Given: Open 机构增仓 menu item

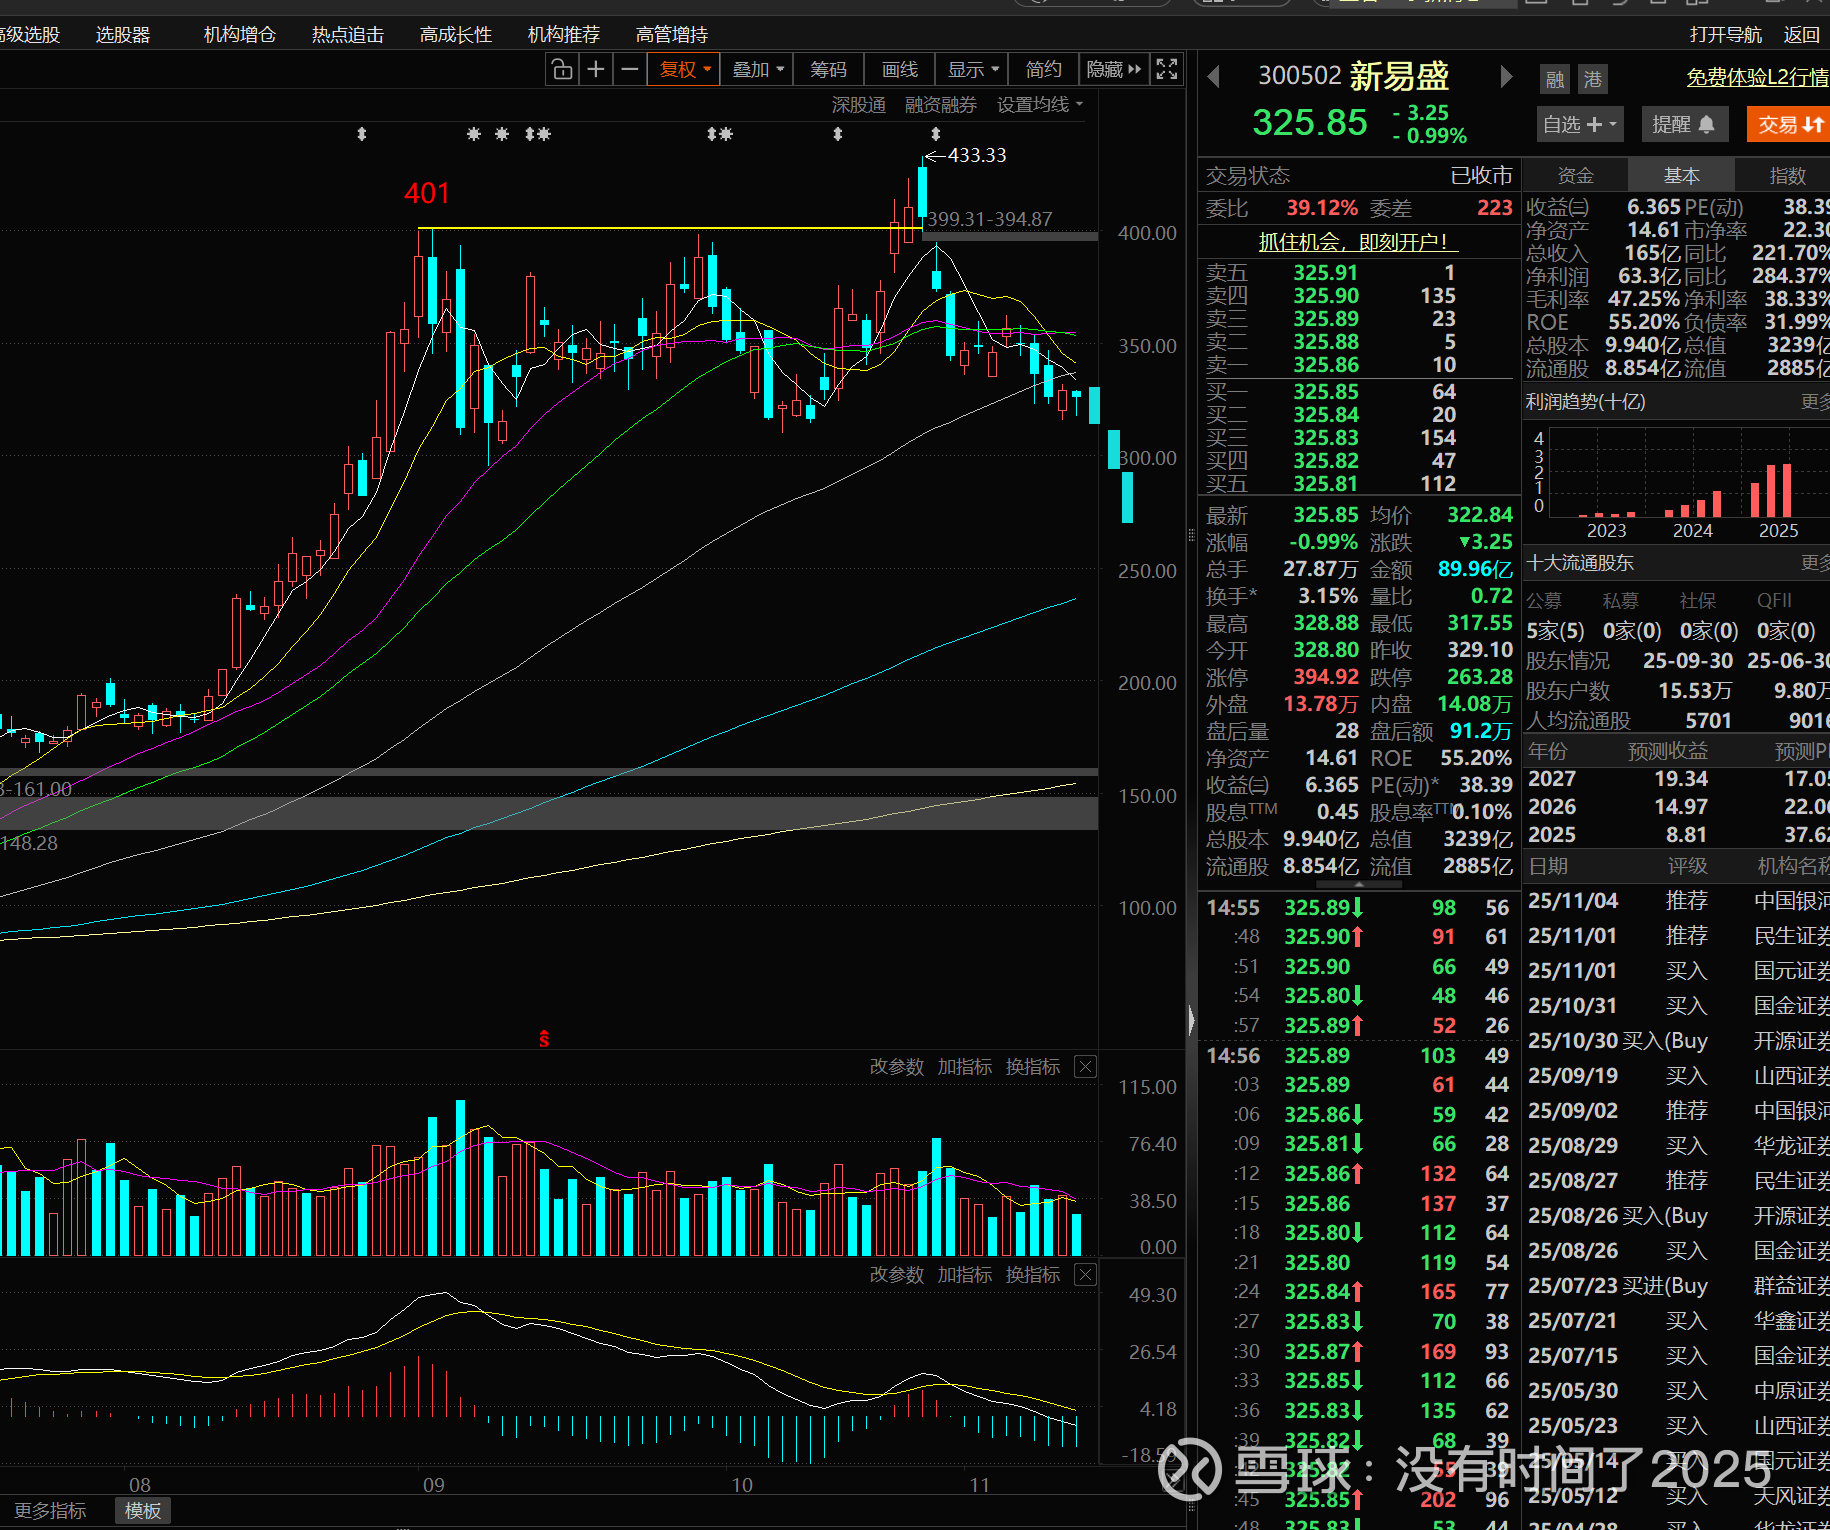Looking at the screenshot, I should coord(240,35).
